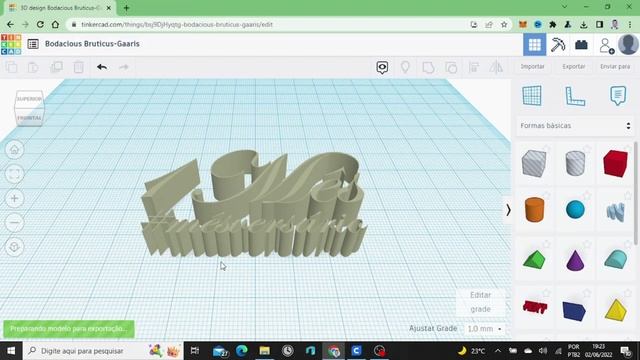
Task: Pick the orange cylinder shape
Action: click(534, 210)
